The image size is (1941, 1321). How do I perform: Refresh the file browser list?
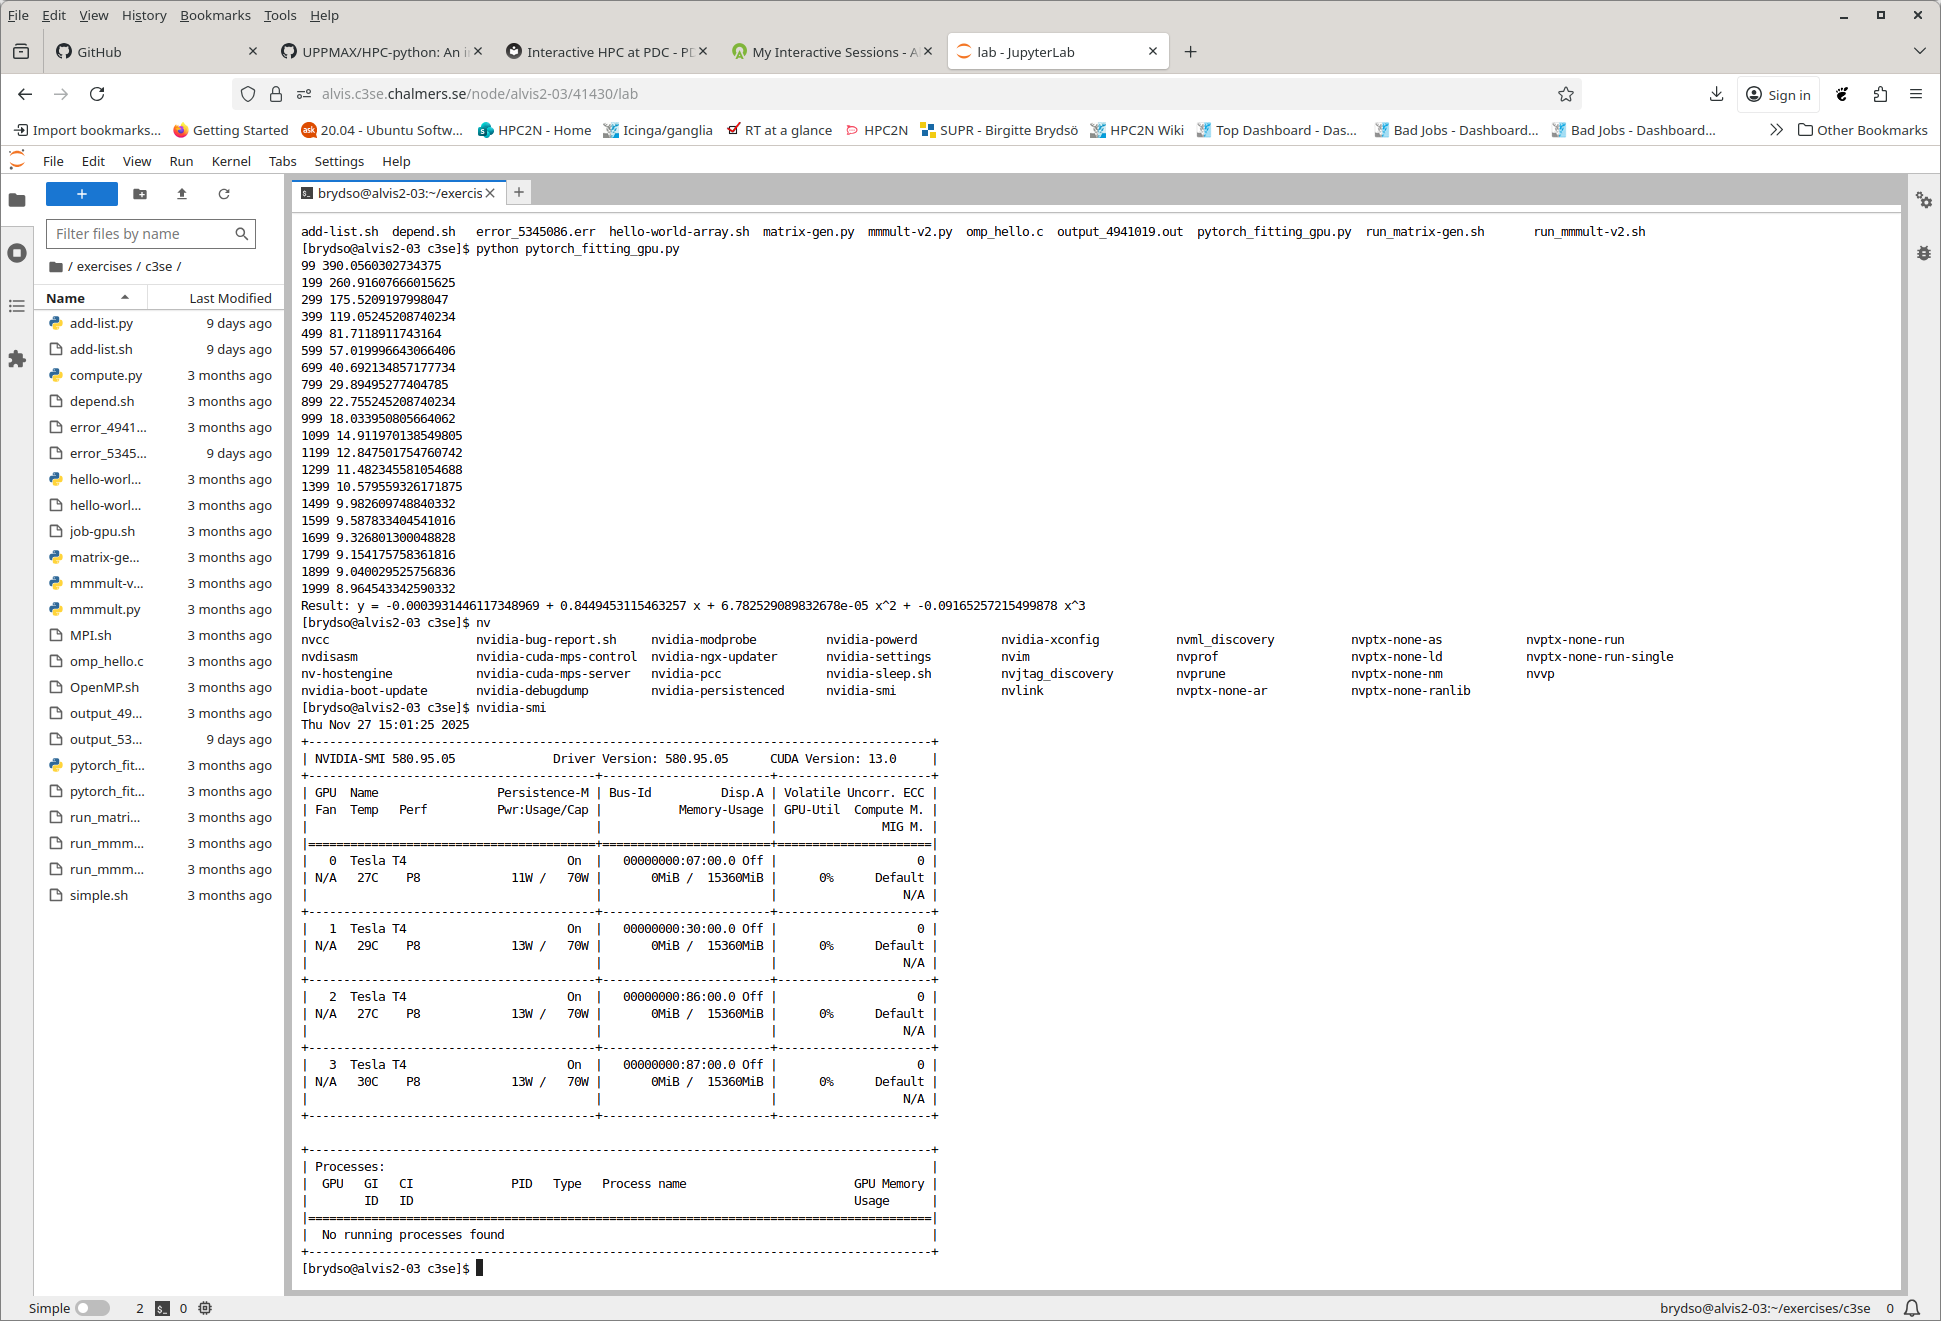pyautogui.click(x=224, y=194)
